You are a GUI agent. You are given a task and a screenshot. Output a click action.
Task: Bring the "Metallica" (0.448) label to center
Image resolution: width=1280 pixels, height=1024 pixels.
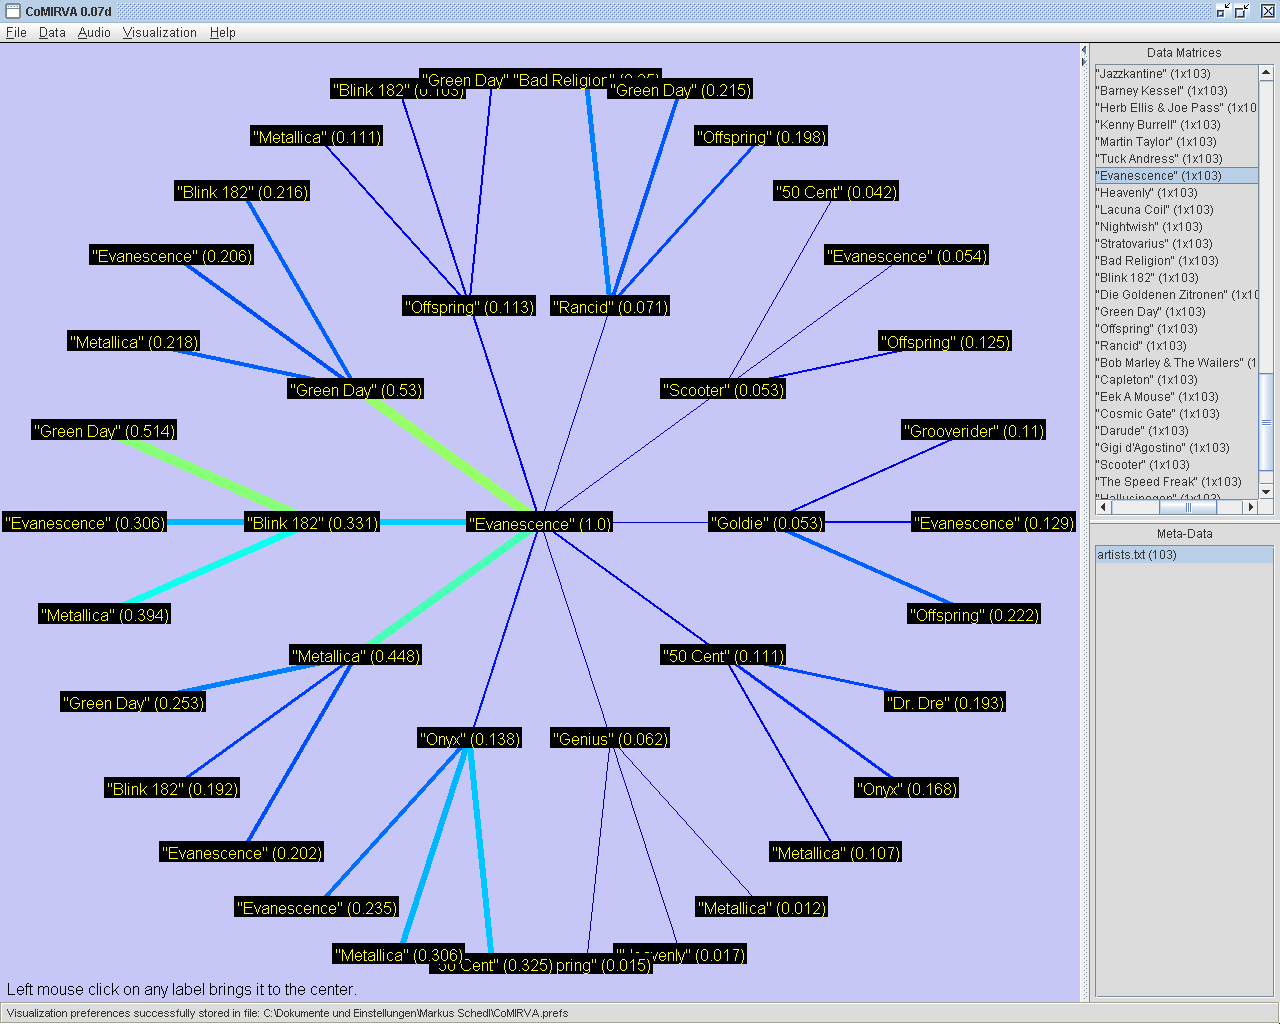coord(356,656)
